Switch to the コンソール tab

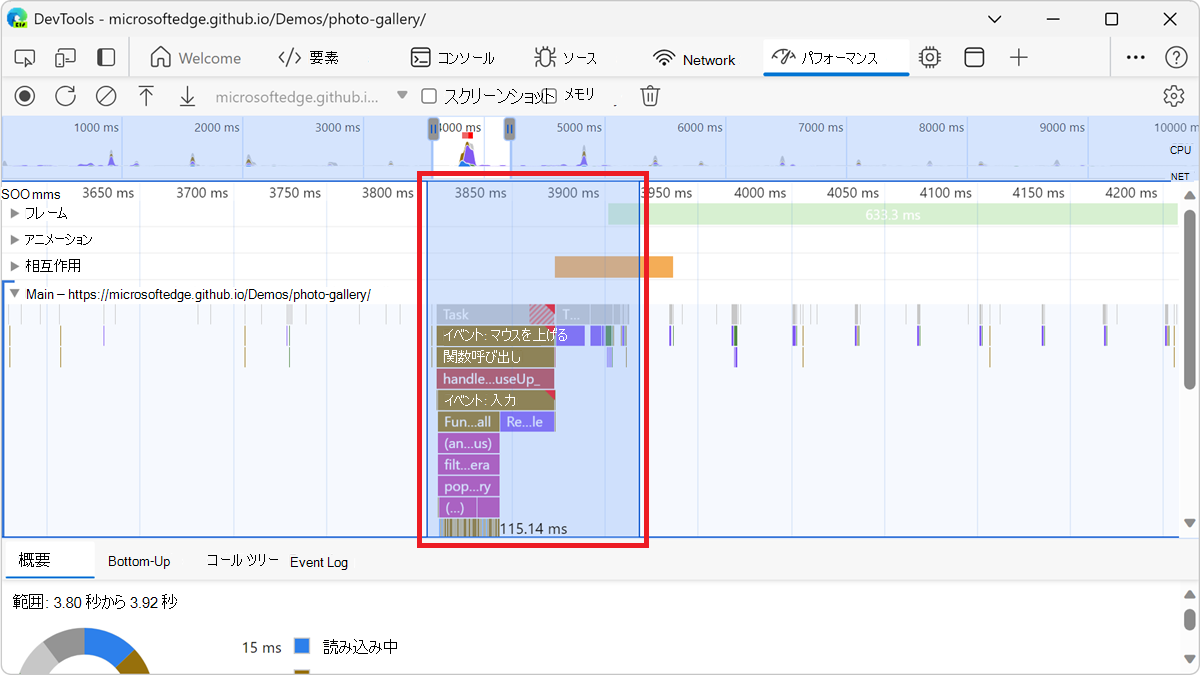tap(455, 57)
